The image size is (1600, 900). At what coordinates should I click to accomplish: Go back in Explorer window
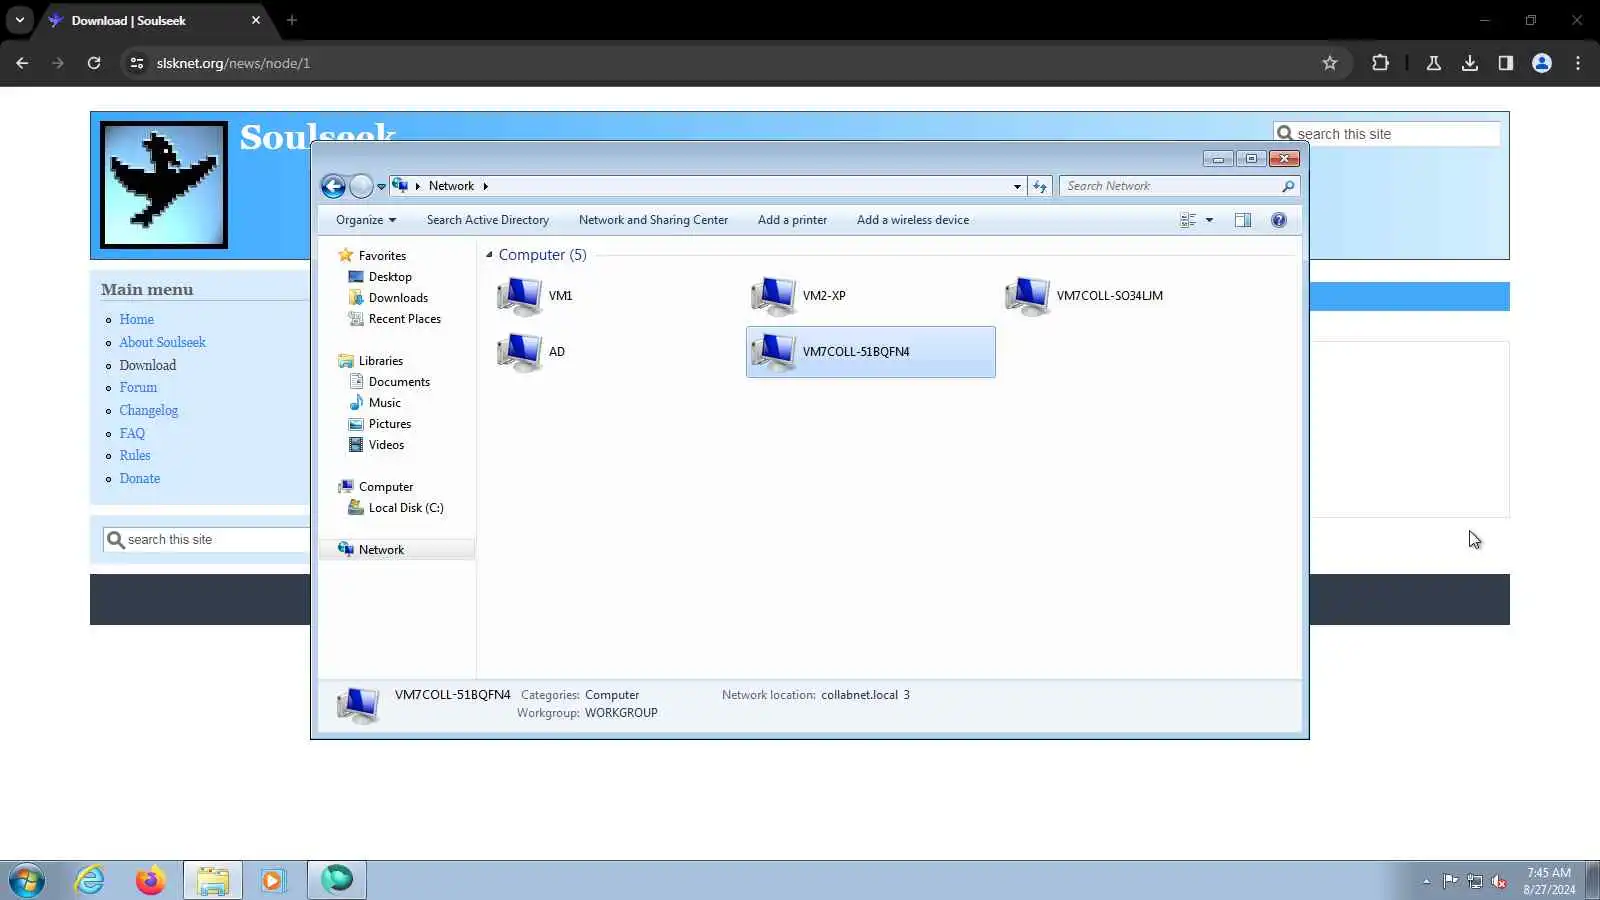click(333, 186)
